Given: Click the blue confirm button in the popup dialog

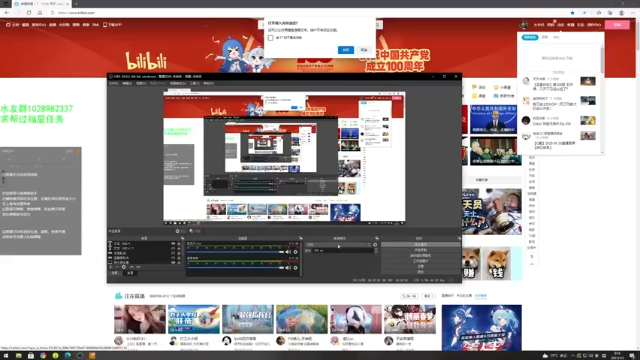Looking at the screenshot, I should [346, 50].
